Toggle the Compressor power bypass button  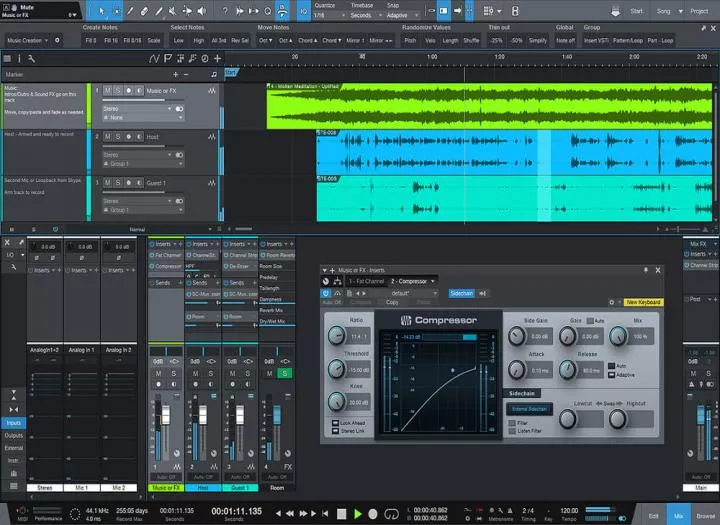(x=326, y=293)
